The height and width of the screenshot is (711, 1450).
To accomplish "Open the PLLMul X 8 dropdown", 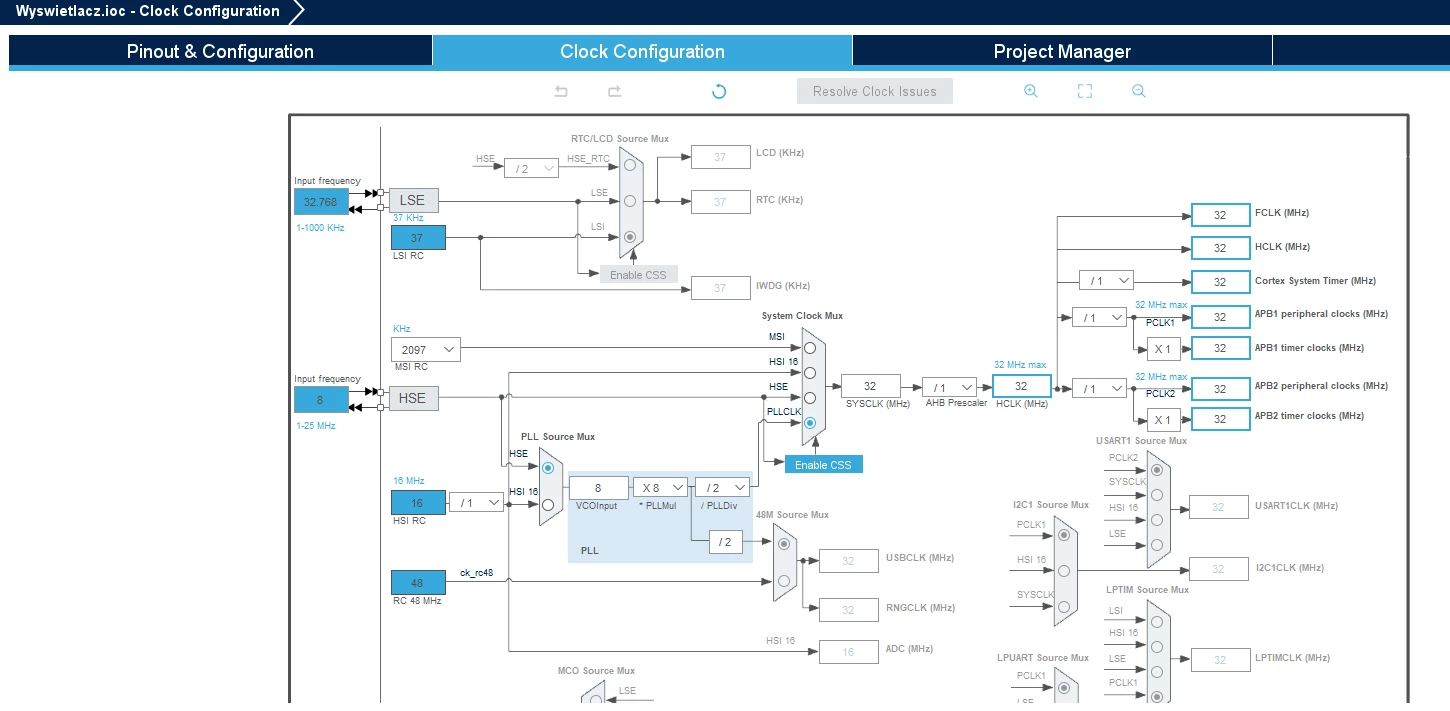I will coord(660,487).
